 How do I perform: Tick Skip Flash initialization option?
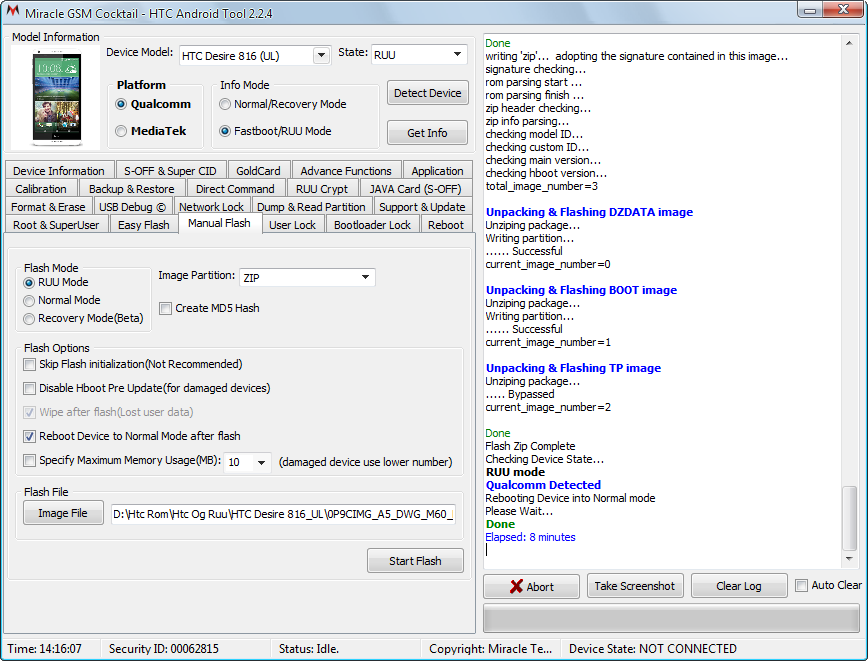29,364
